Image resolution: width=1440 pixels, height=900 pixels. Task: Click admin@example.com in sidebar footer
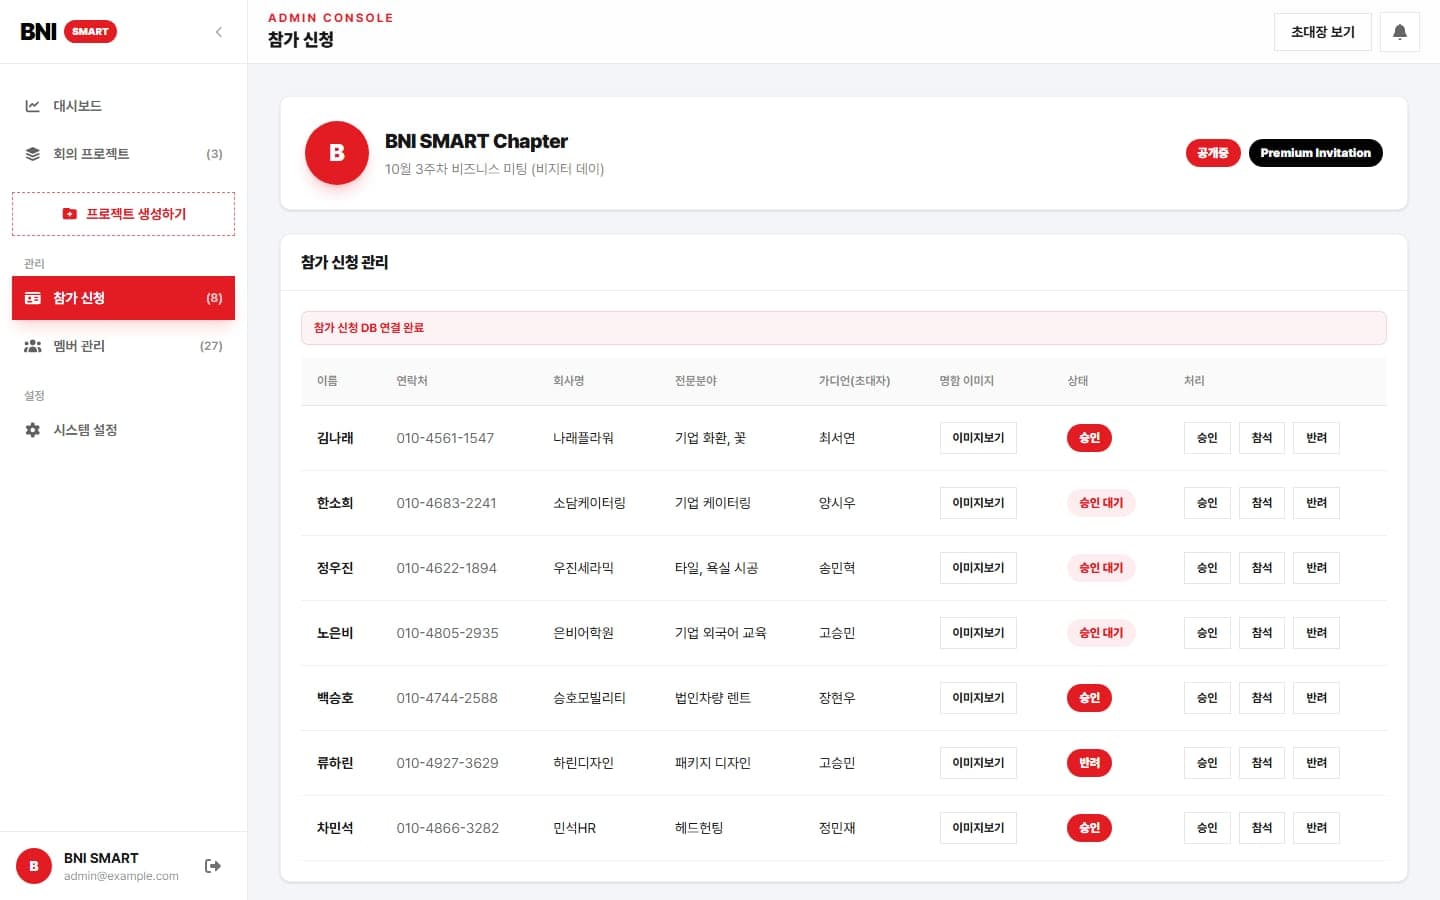(x=121, y=876)
